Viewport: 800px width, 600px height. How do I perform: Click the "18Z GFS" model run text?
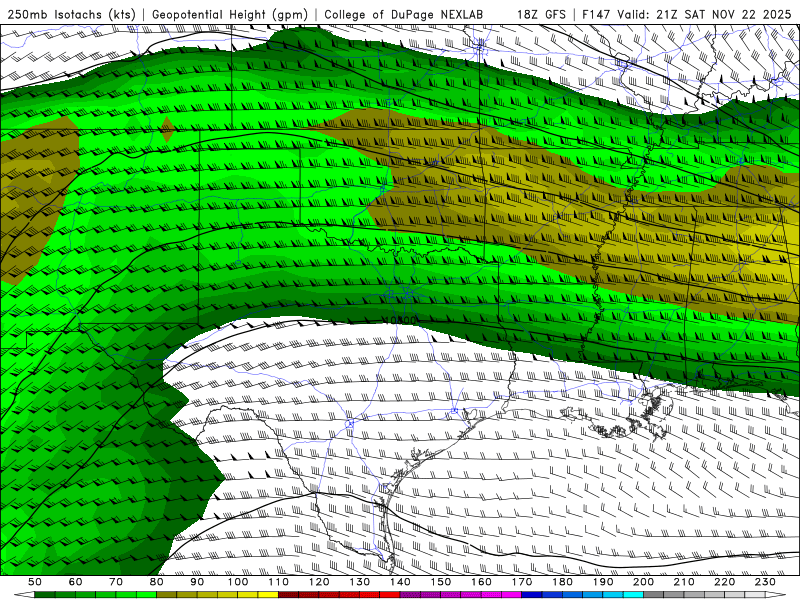pos(541,14)
